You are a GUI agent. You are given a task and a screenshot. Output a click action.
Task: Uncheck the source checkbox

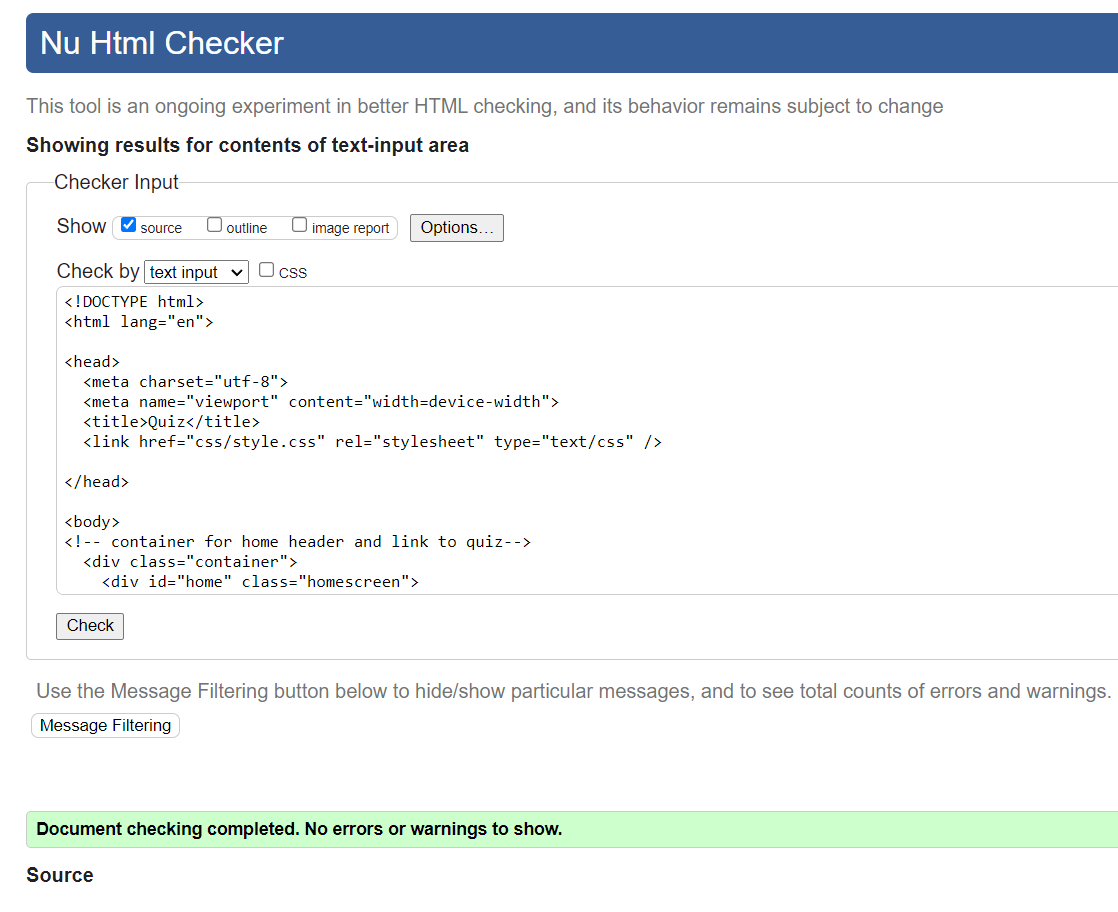click(x=128, y=225)
